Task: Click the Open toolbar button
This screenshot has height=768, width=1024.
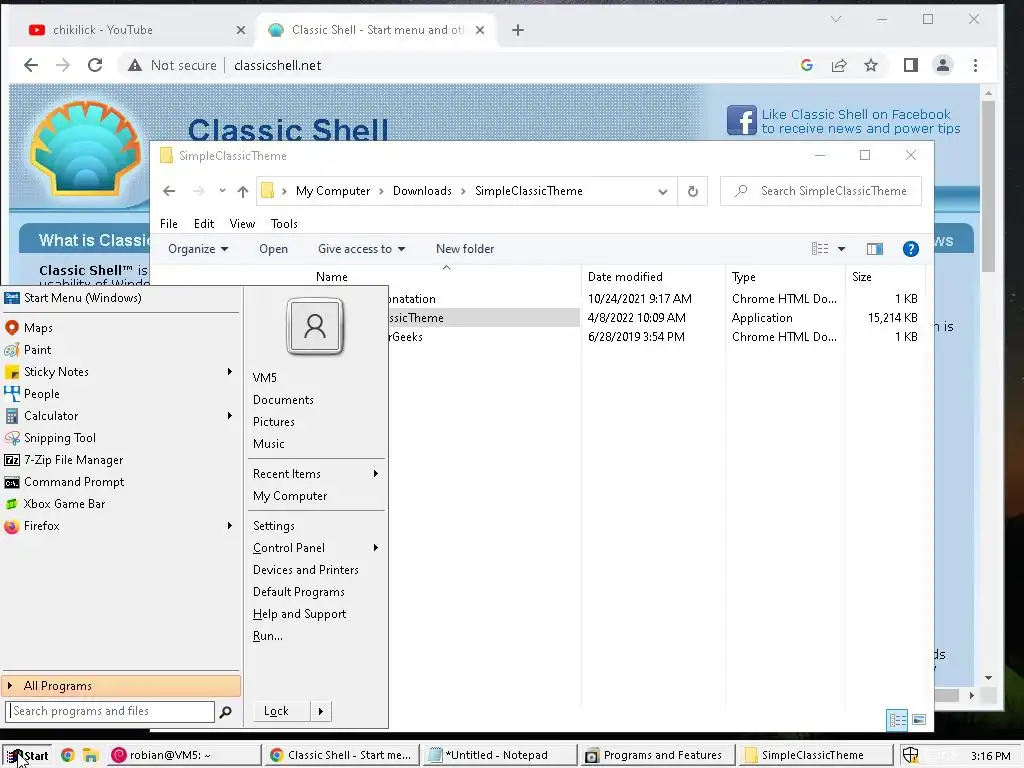Action: coord(273,249)
